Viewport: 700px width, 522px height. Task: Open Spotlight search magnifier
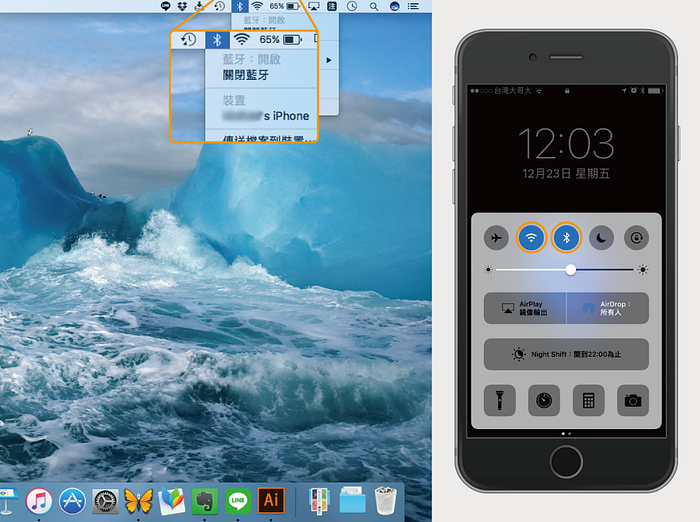374,6
